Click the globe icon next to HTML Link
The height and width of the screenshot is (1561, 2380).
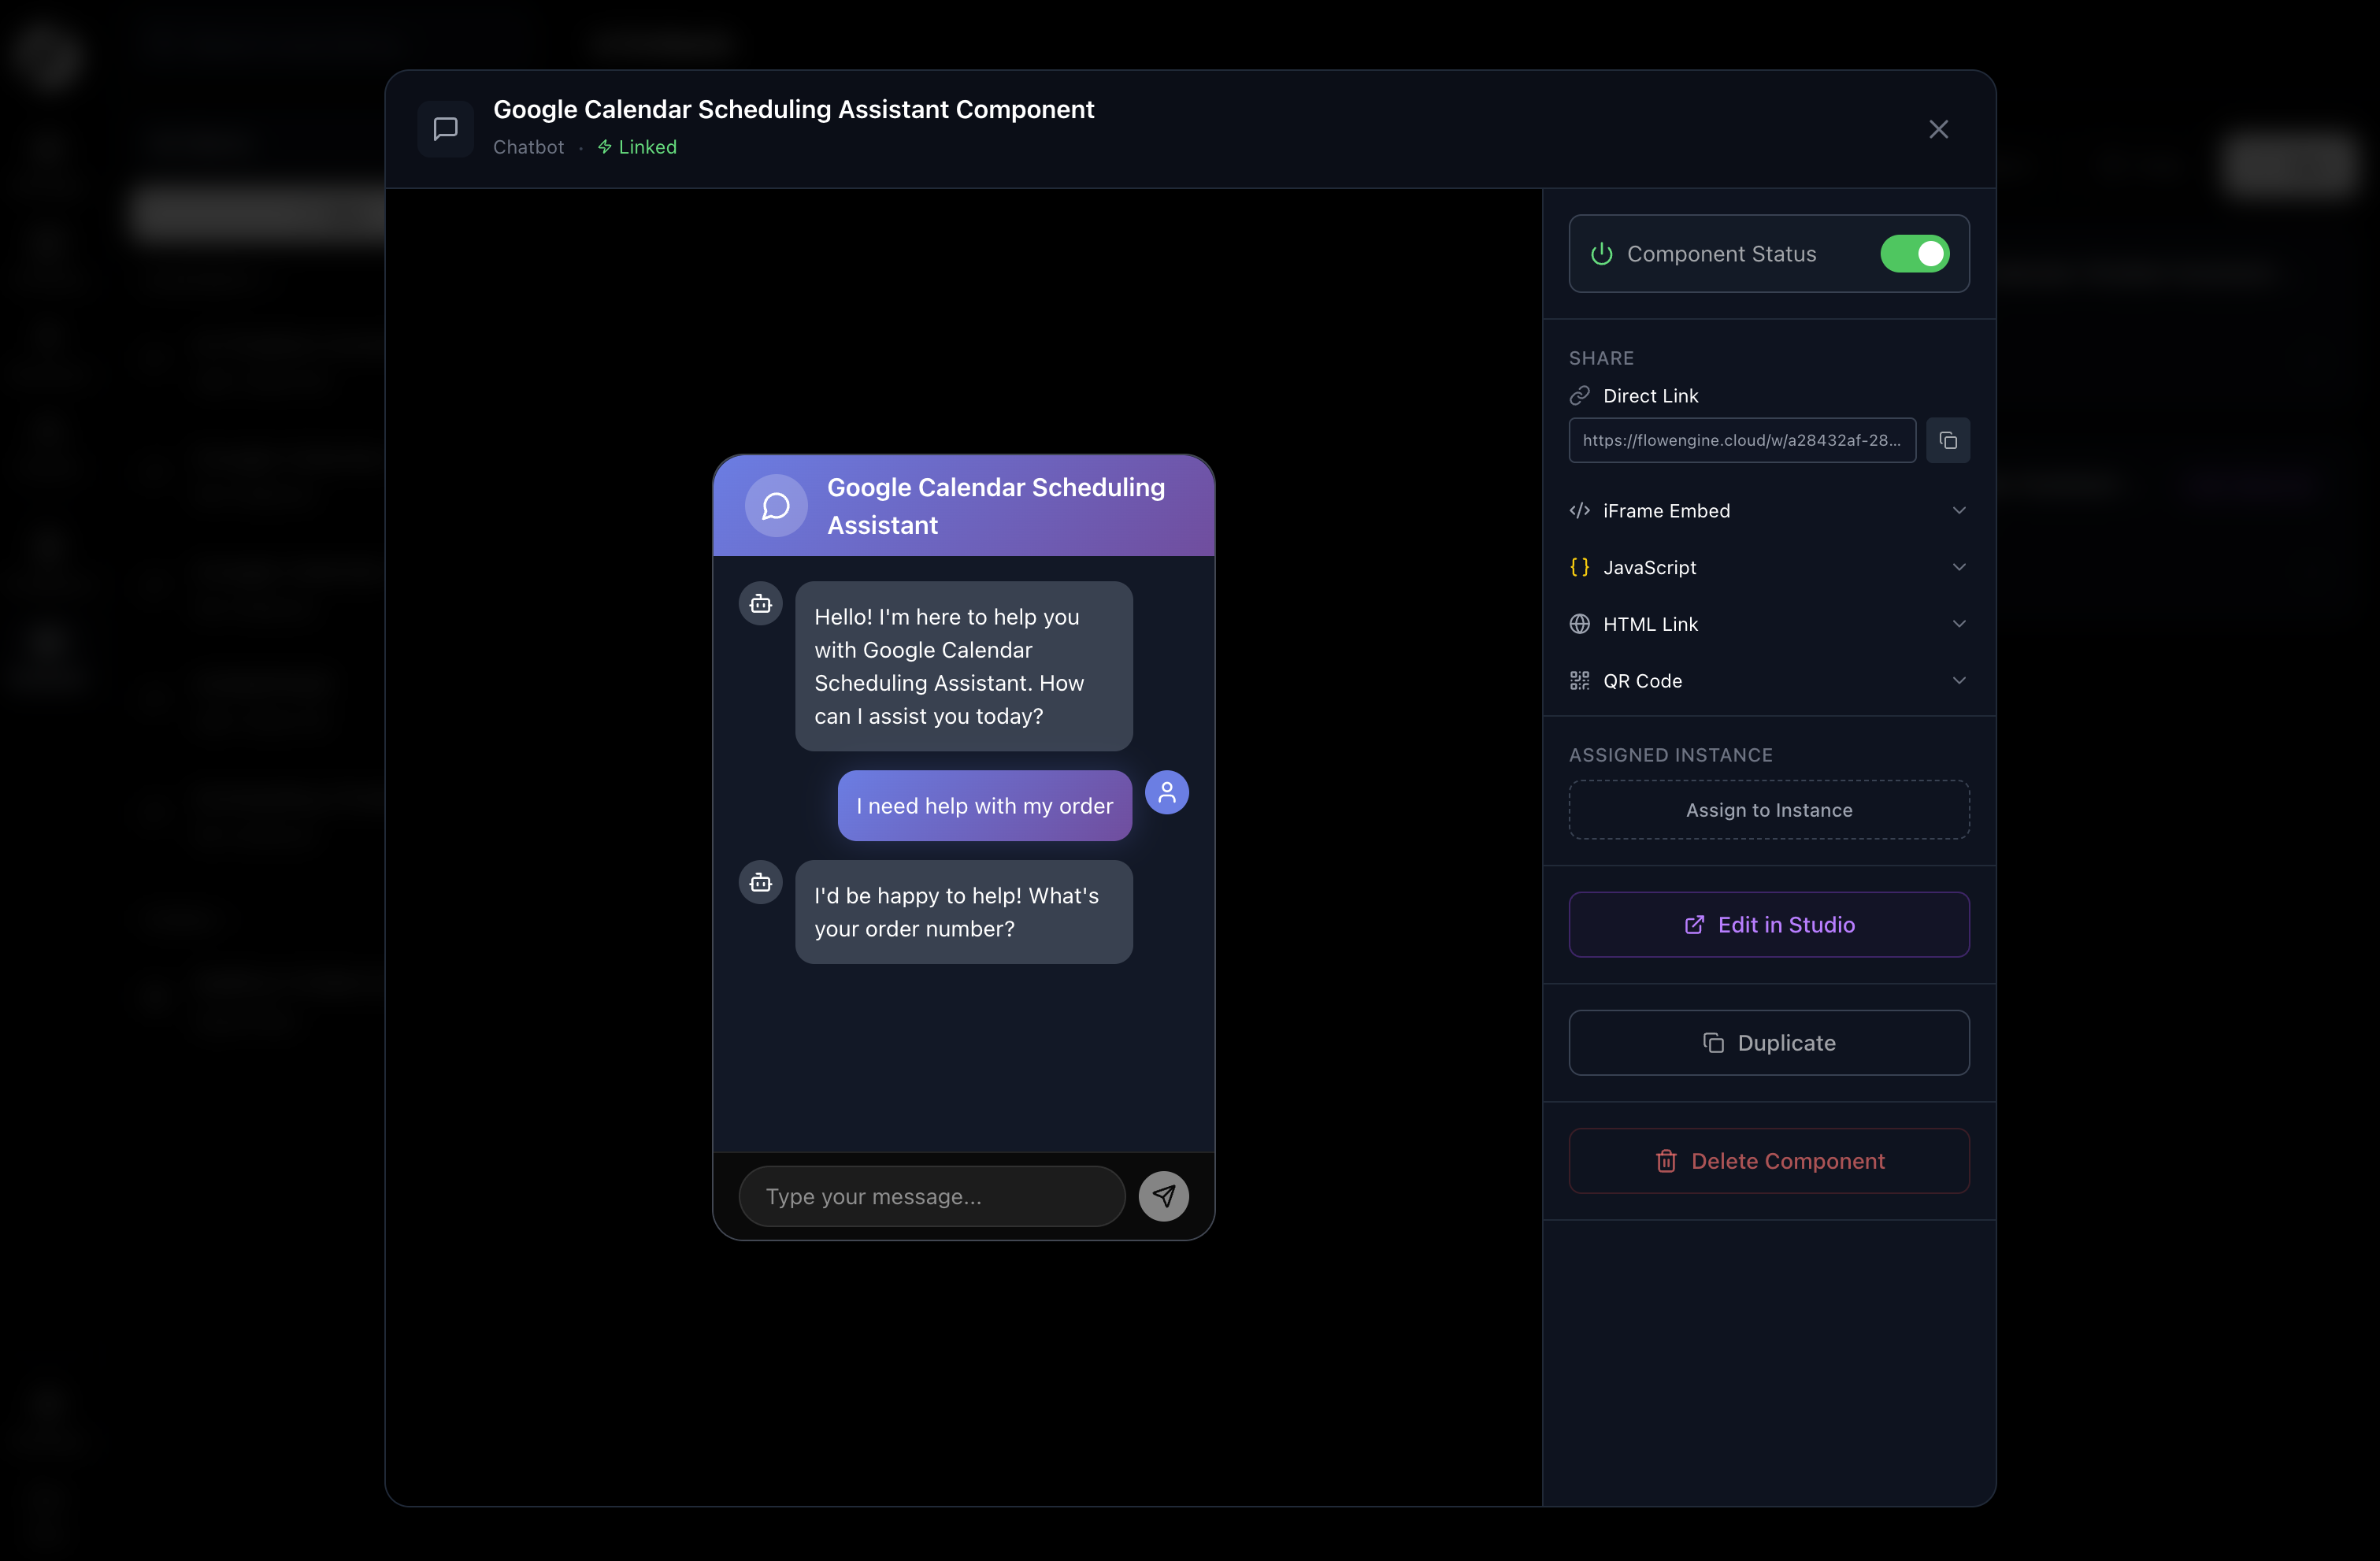tap(1580, 623)
